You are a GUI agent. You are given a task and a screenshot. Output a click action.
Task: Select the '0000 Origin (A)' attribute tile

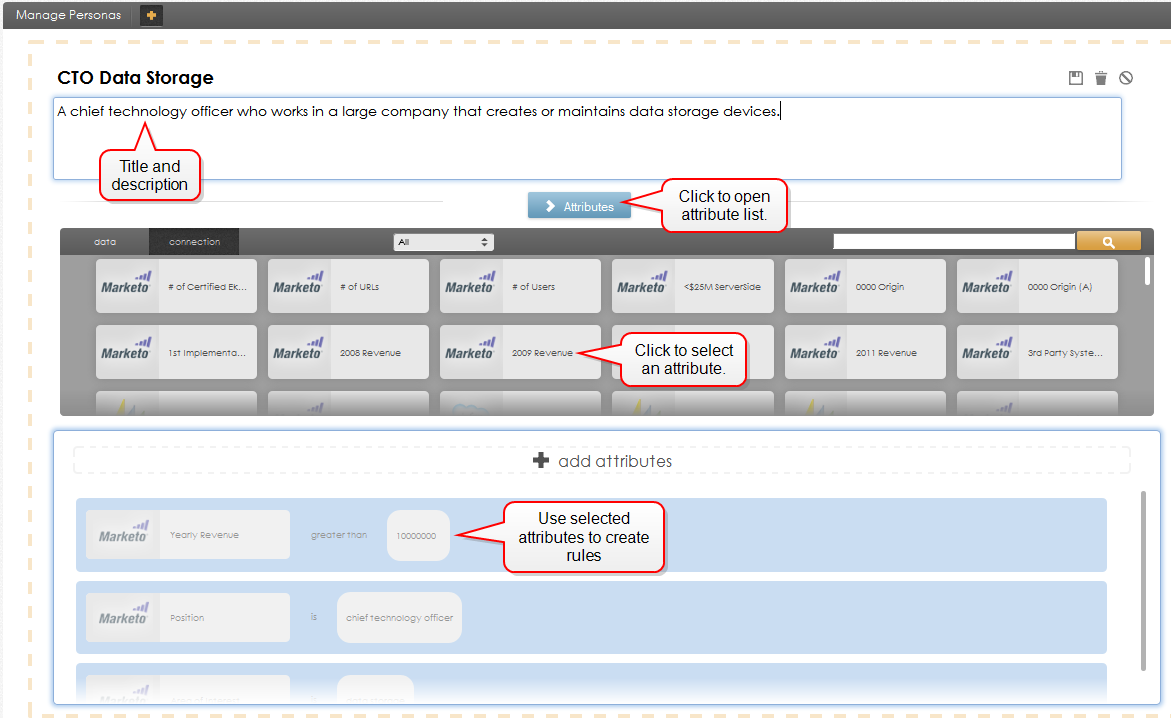tap(1037, 287)
